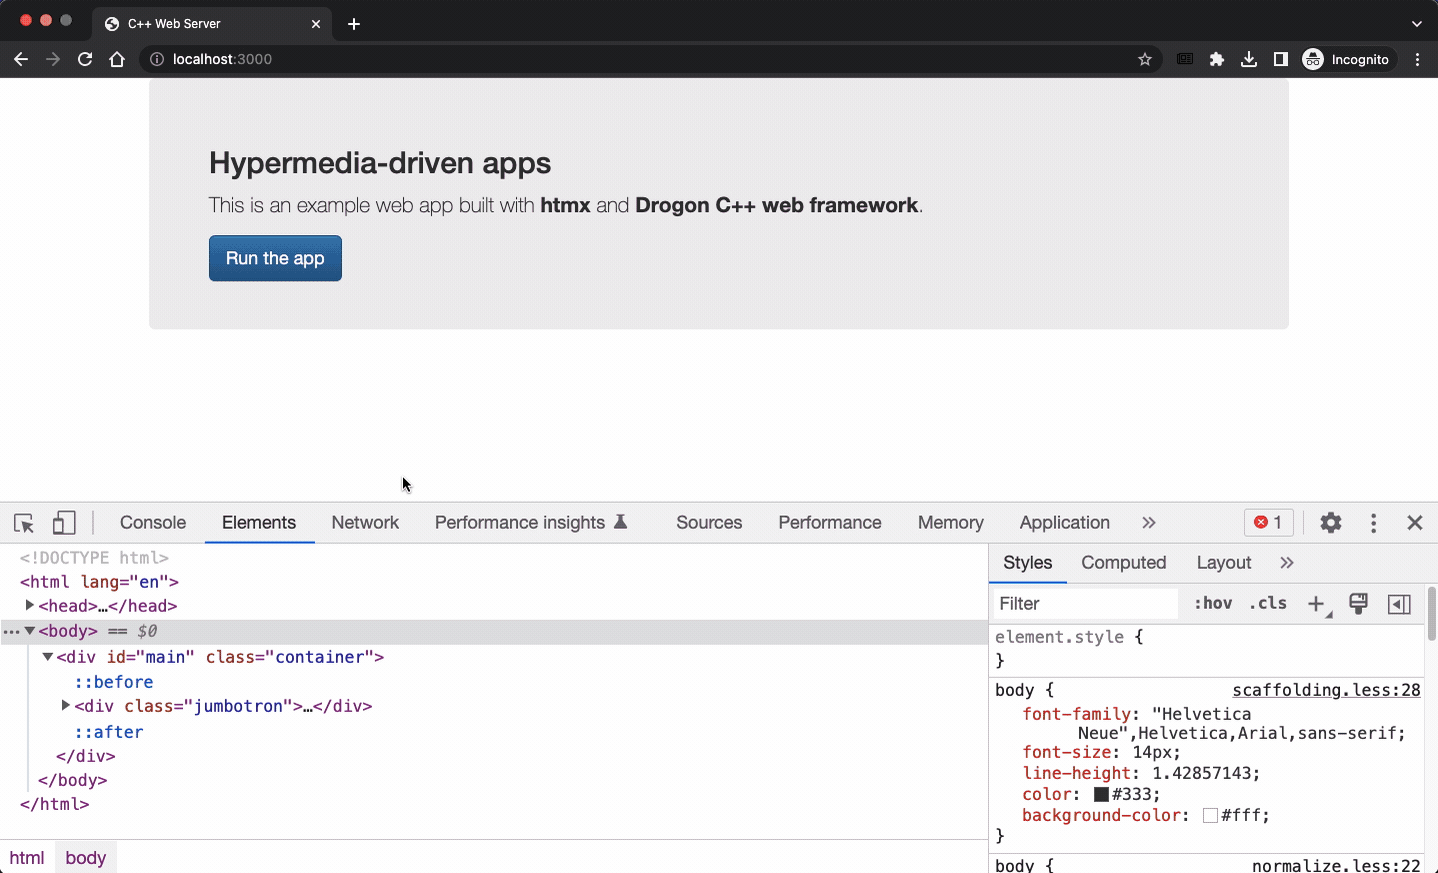Click the new style rule plus icon
The width and height of the screenshot is (1438, 873).
click(x=1316, y=604)
